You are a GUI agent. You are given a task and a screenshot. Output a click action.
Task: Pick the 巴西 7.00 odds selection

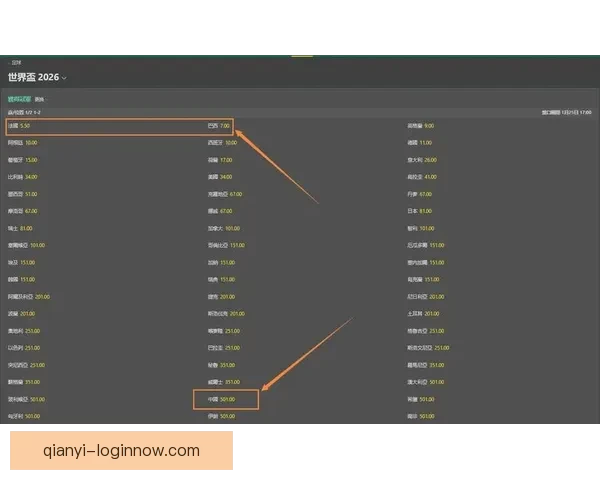[x=219, y=126]
